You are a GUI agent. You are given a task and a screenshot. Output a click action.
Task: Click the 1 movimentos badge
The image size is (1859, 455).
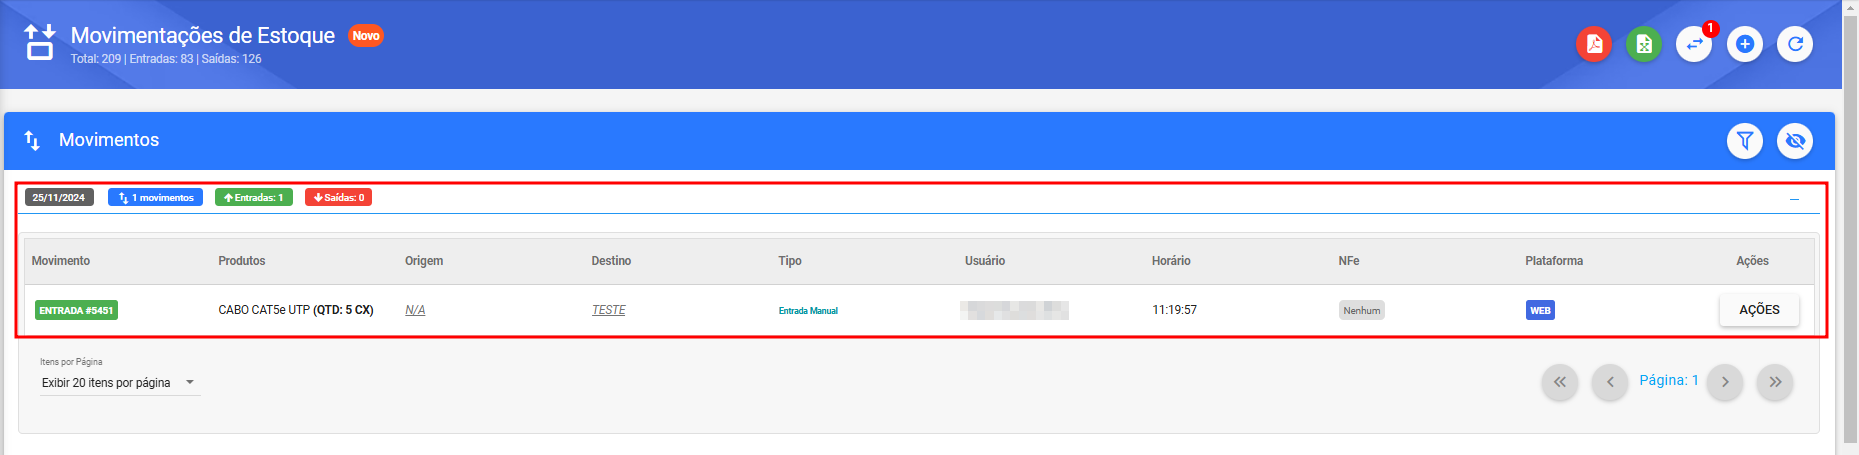(155, 198)
